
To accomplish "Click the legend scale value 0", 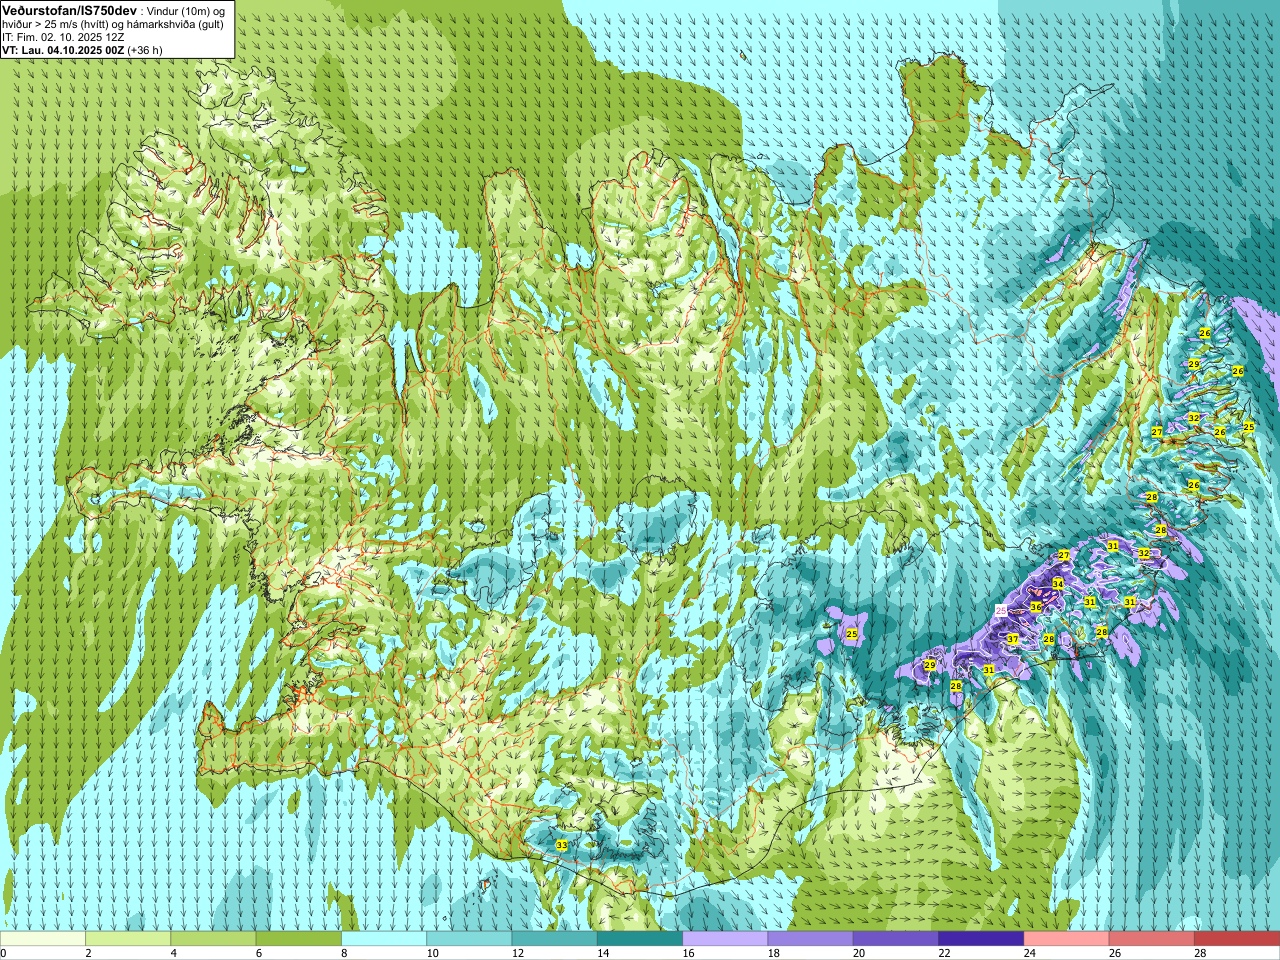I will tap(4, 953).
